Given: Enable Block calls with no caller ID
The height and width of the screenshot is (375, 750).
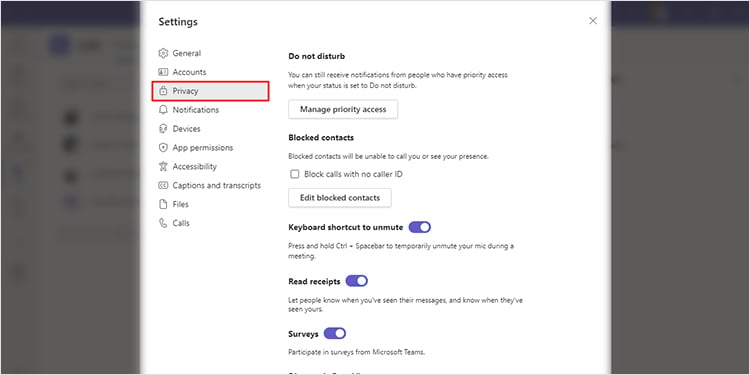Looking at the screenshot, I should (295, 174).
